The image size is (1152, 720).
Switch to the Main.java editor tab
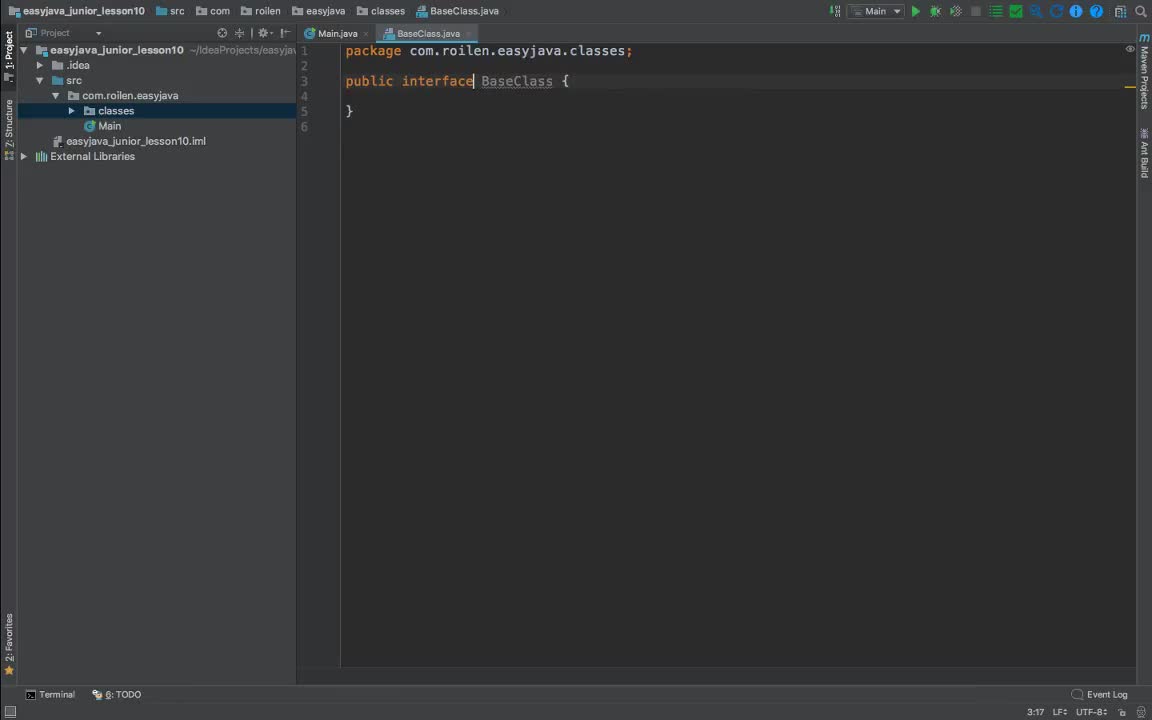337,34
